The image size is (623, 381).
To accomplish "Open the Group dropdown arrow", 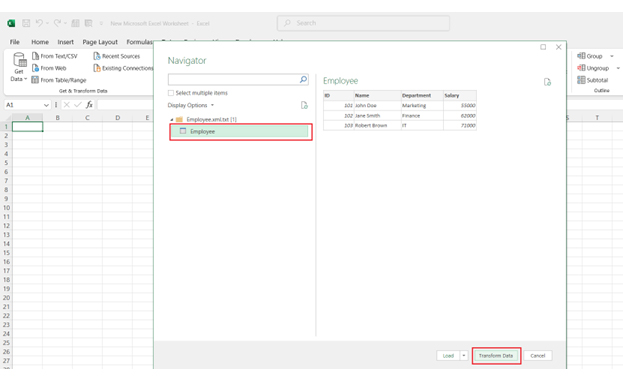I will [x=612, y=56].
